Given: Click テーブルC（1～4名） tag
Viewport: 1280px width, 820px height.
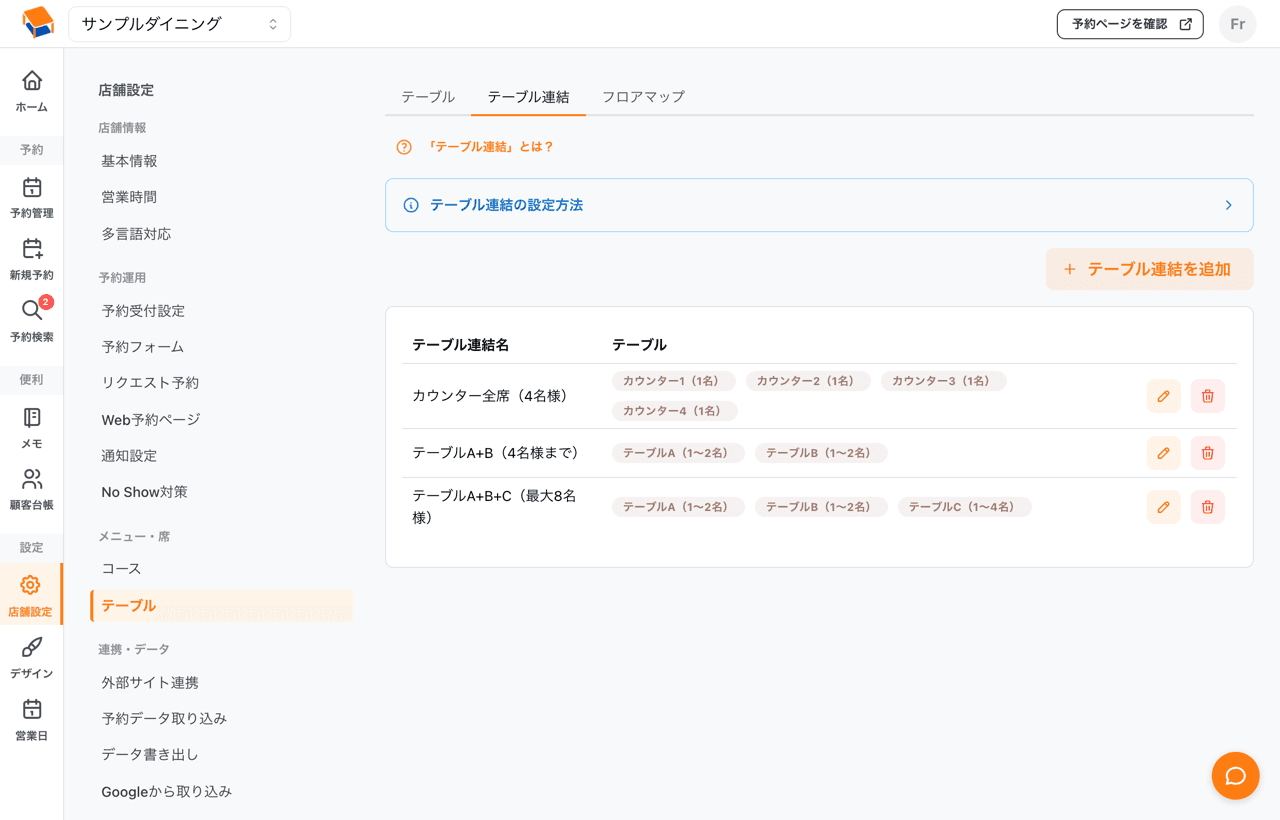Looking at the screenshot, I should coord(963,507).
